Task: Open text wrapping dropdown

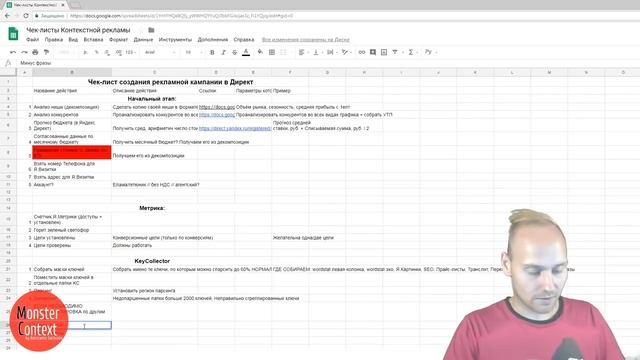Action: 331,52
